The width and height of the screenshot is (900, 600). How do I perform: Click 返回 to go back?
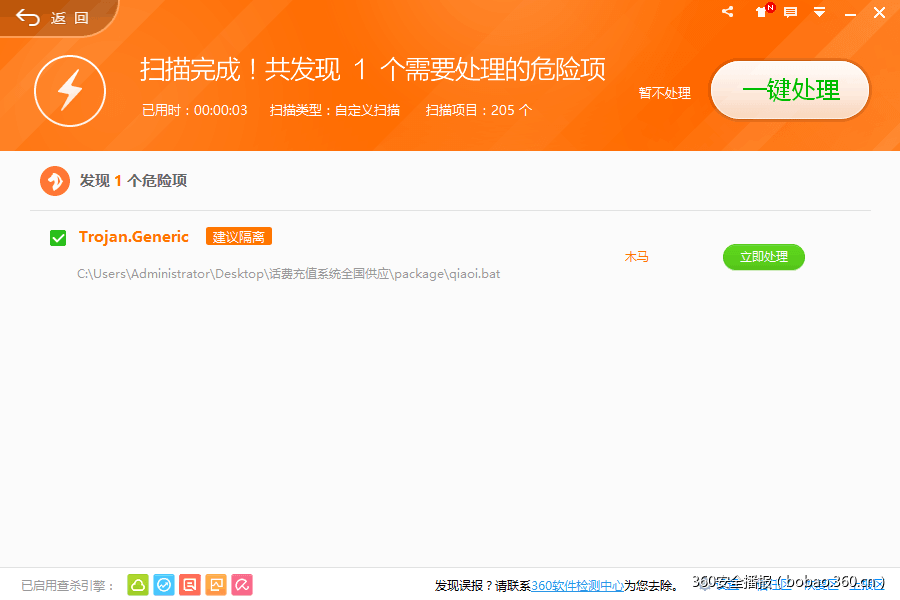point(48,16)
